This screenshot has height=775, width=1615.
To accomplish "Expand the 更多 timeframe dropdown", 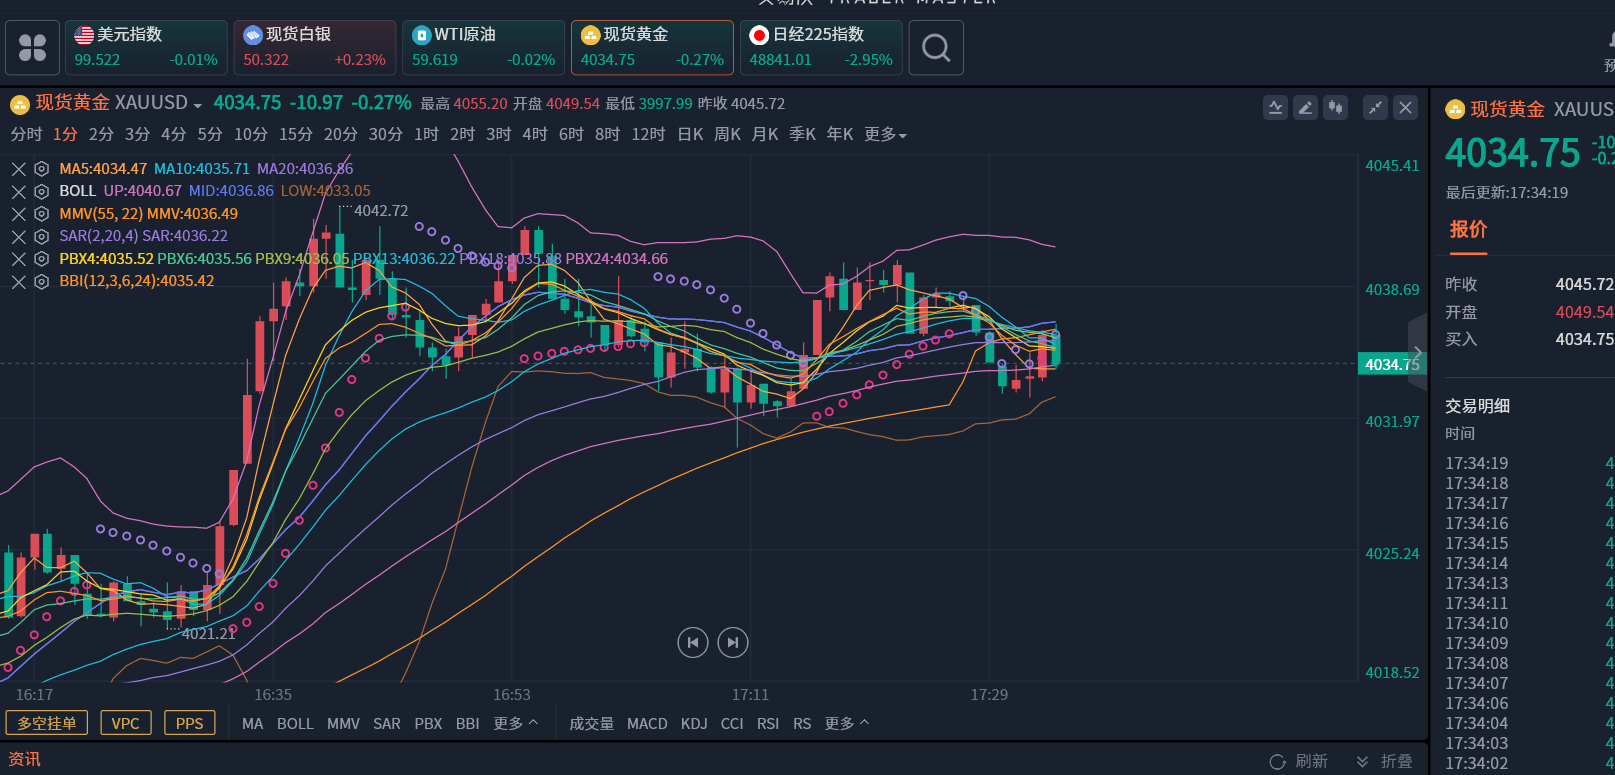I will (x=885, y=134).
